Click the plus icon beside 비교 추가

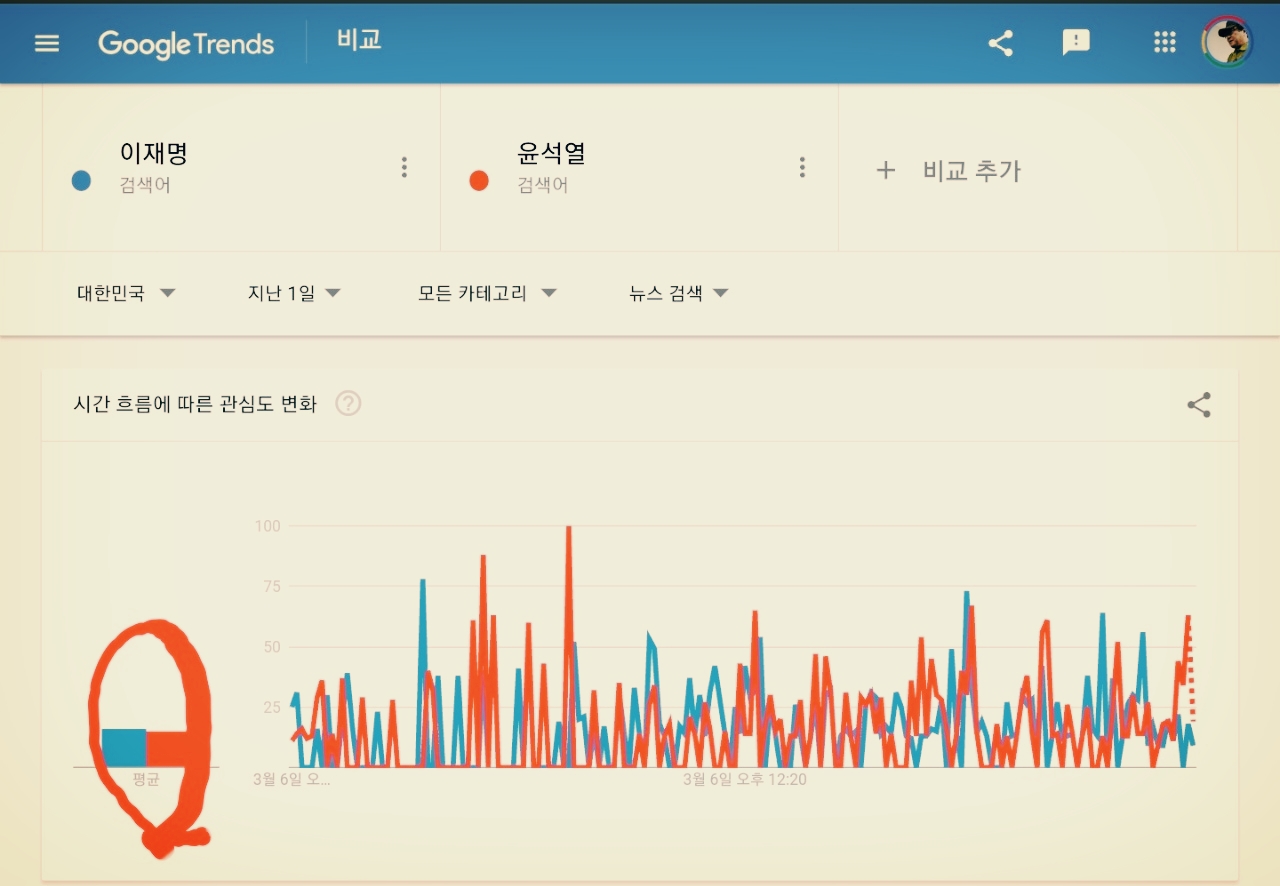[x=885, y=170]
